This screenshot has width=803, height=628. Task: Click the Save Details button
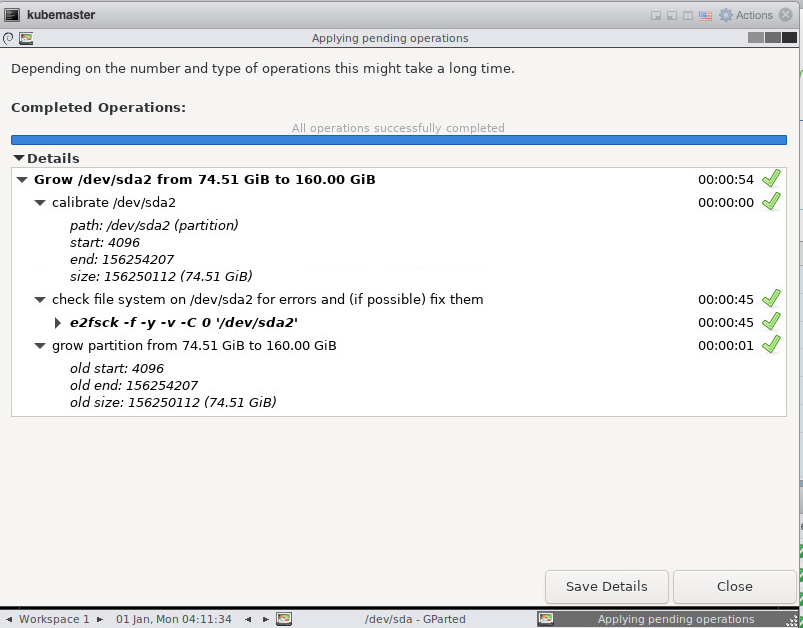[607, 587]
